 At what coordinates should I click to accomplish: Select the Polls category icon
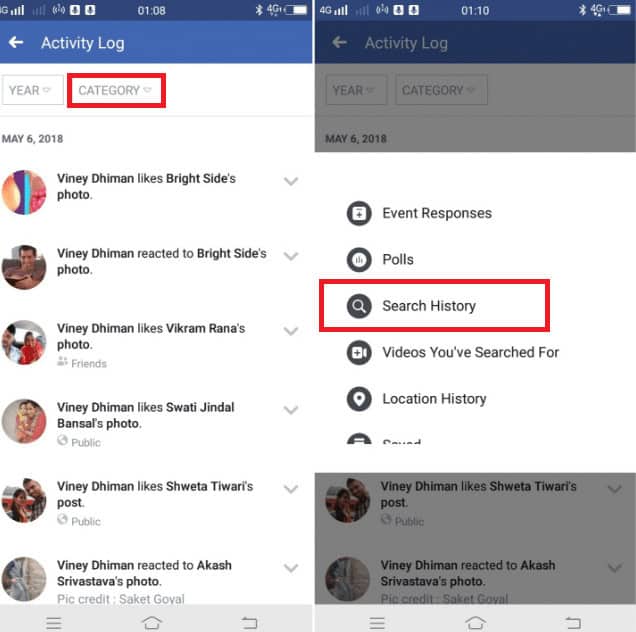pyautogui.click(x=359, y=260)
